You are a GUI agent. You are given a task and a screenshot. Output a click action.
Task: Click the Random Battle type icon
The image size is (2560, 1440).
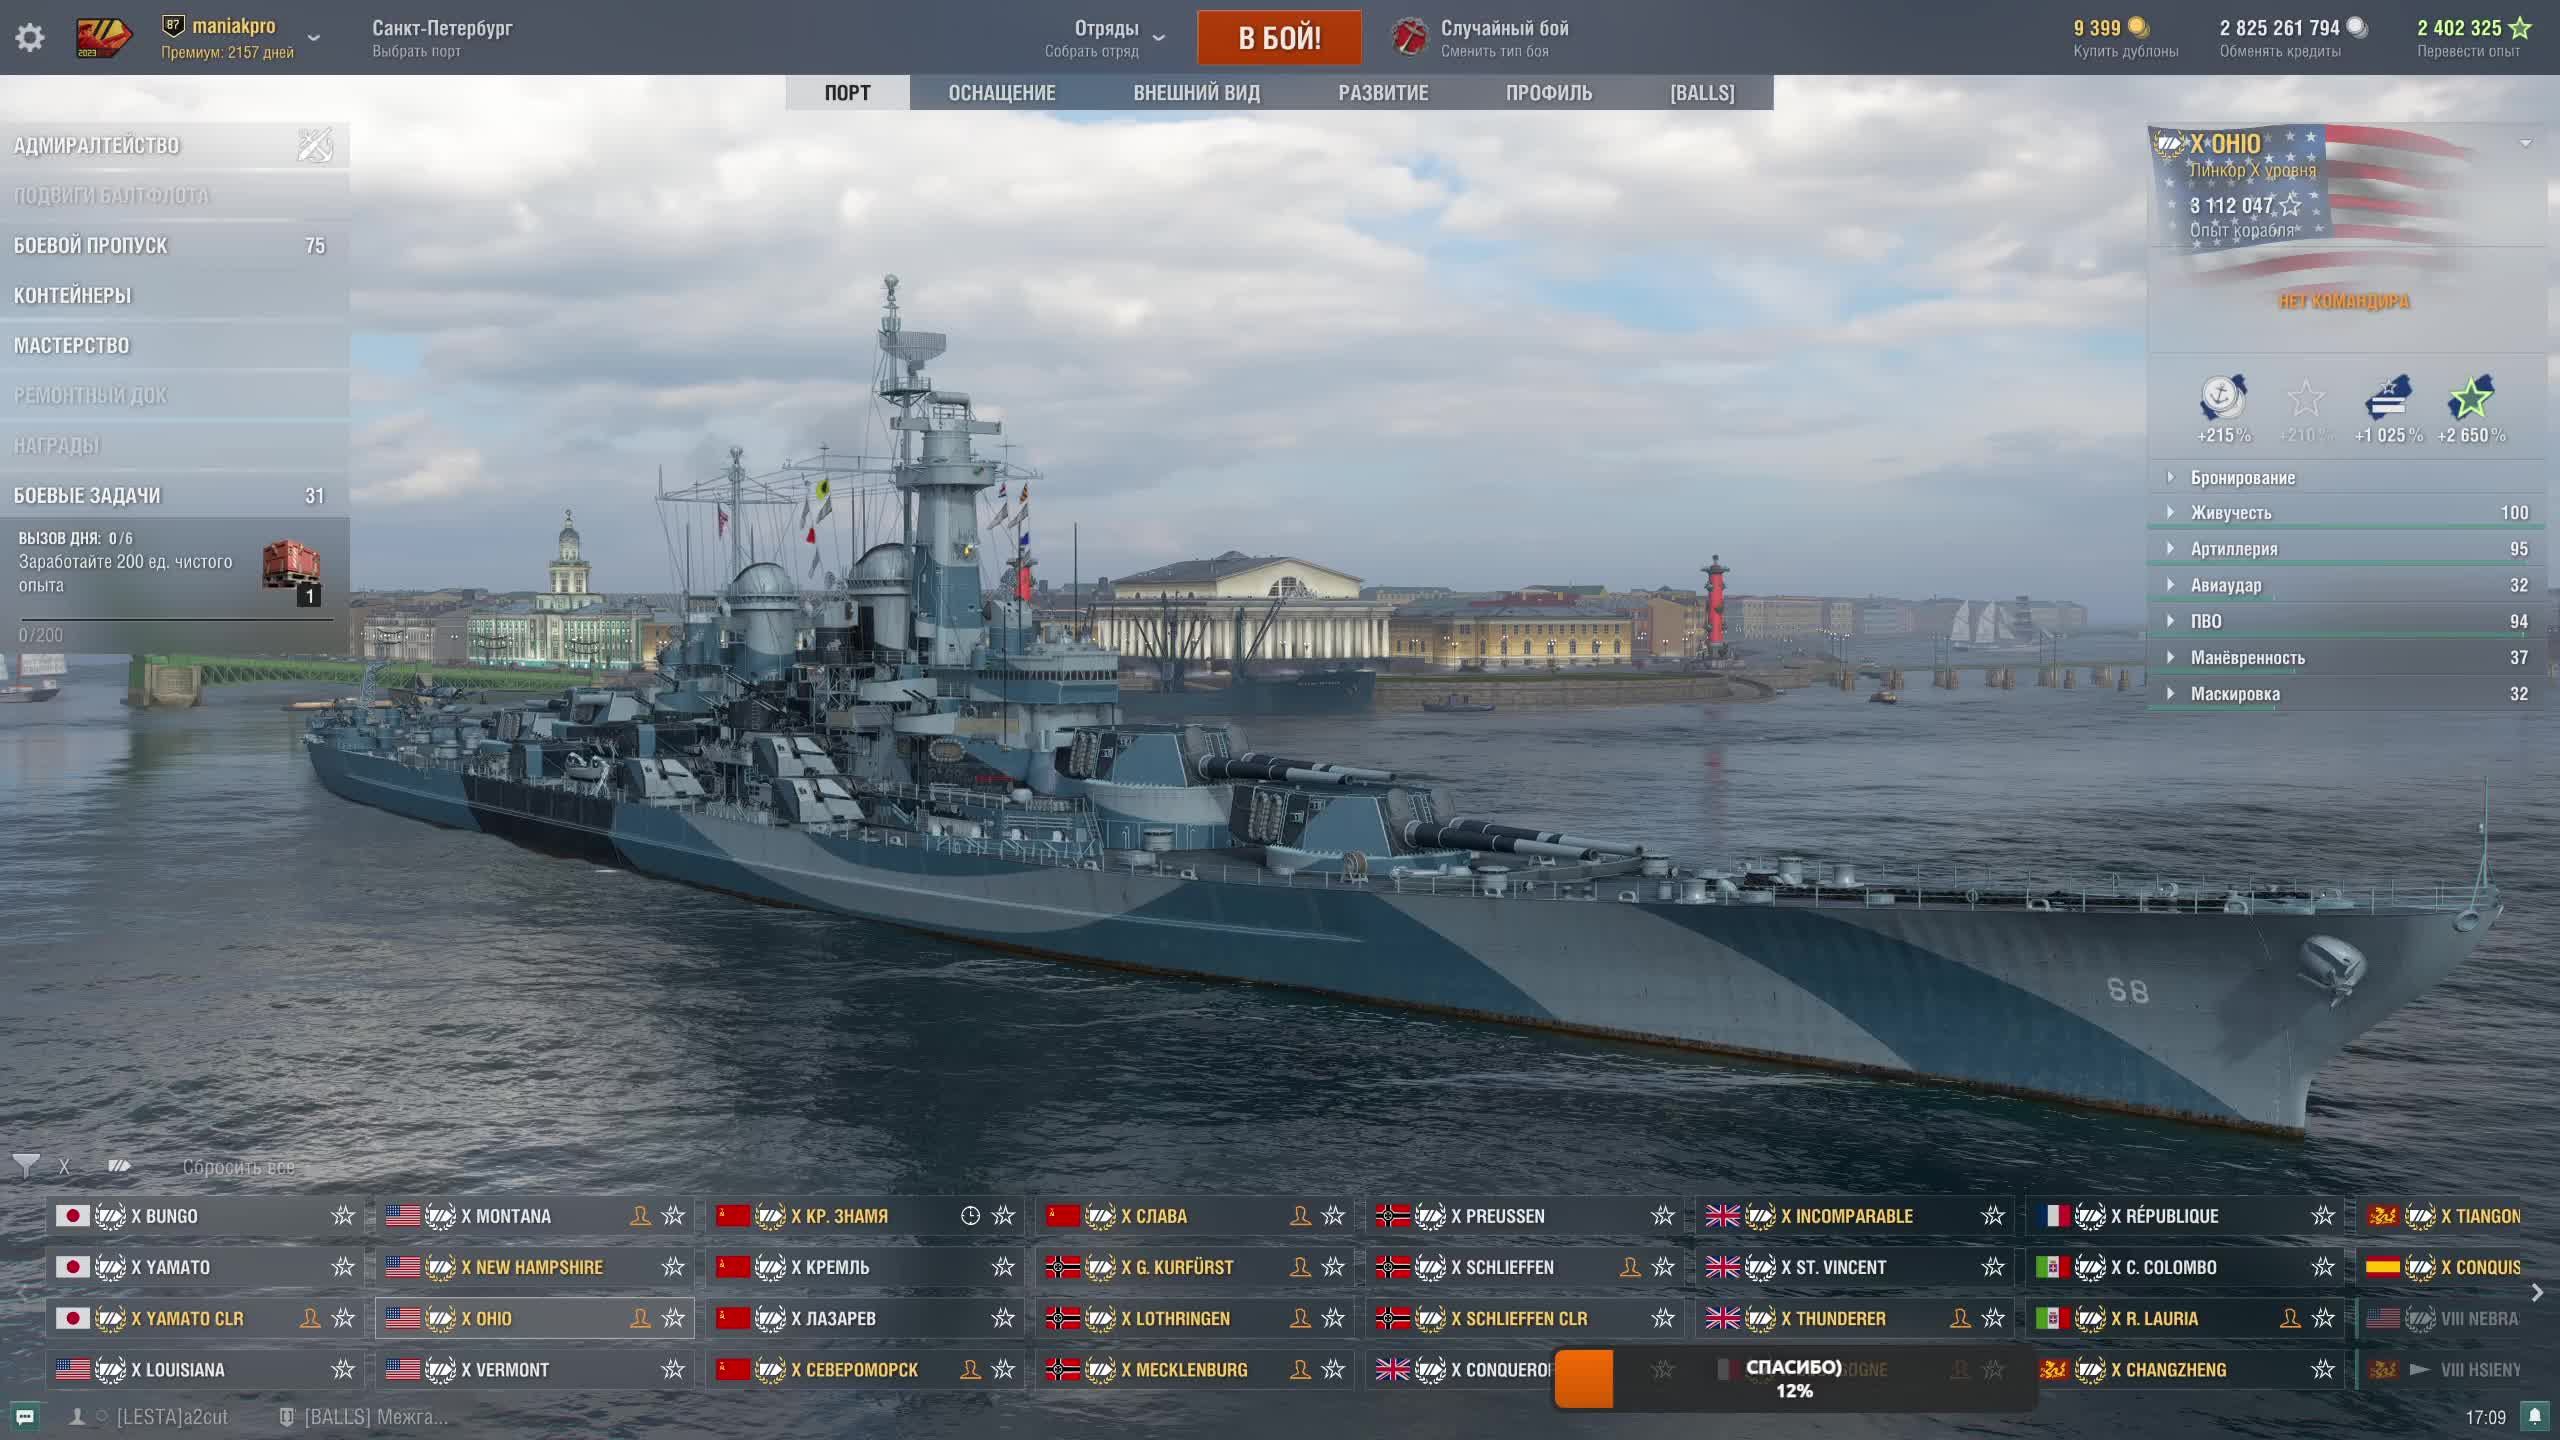coord(1410,38)
